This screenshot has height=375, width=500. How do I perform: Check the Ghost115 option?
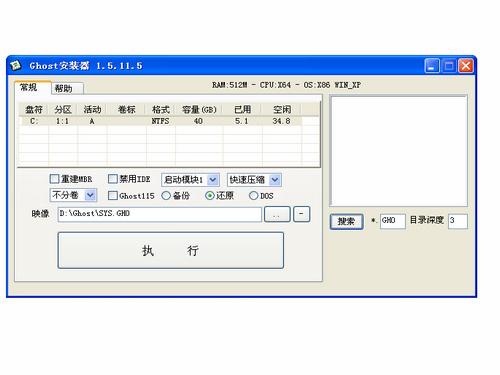(113, 196)
